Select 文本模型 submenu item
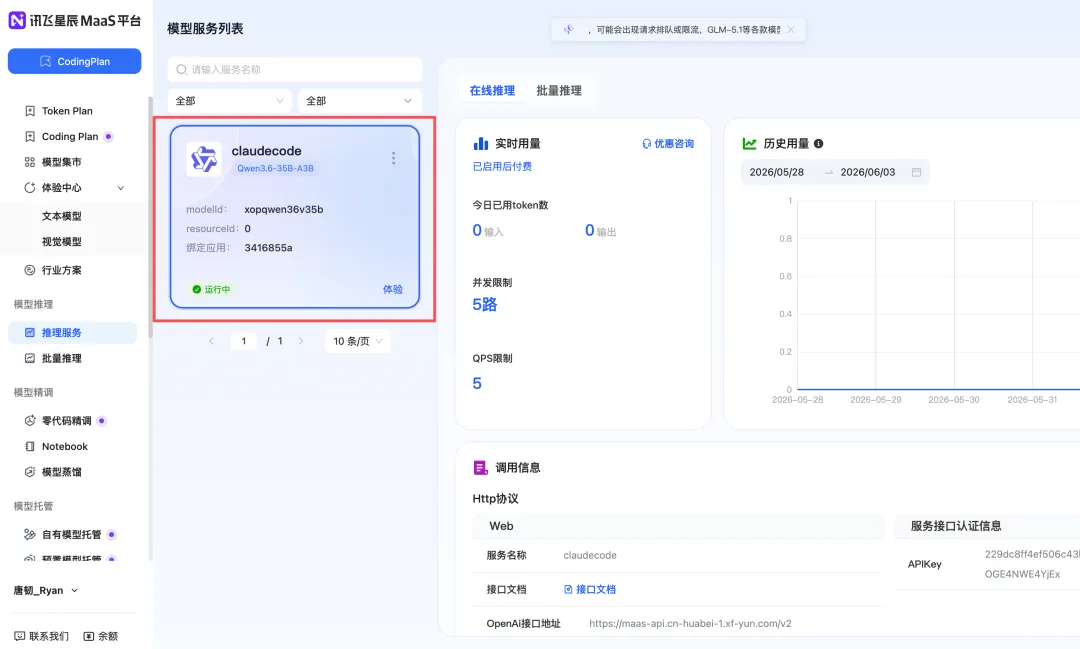Image resolution: width=1080 pixels, height=649 pixels. click(x=61, y=216)
